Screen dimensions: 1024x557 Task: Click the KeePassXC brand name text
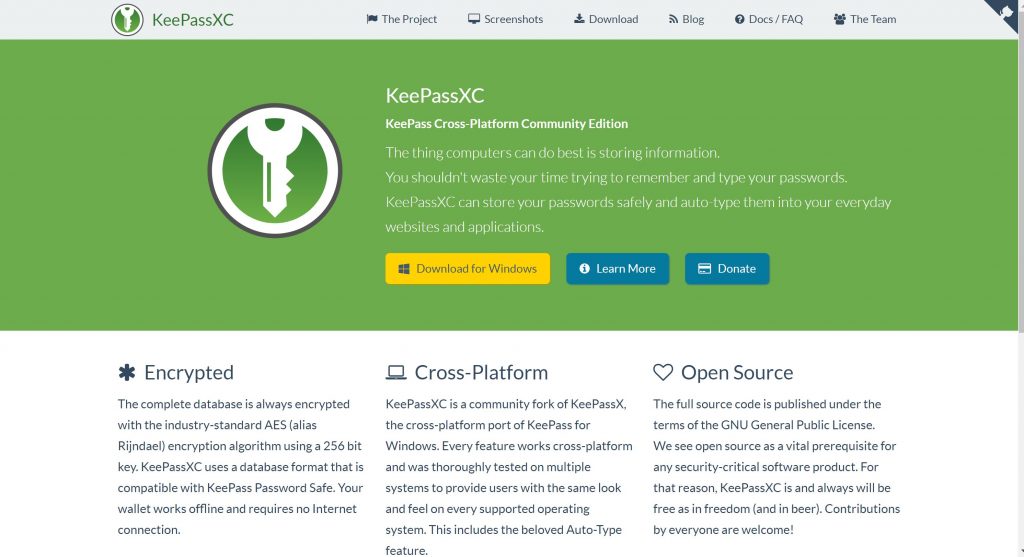193,20
